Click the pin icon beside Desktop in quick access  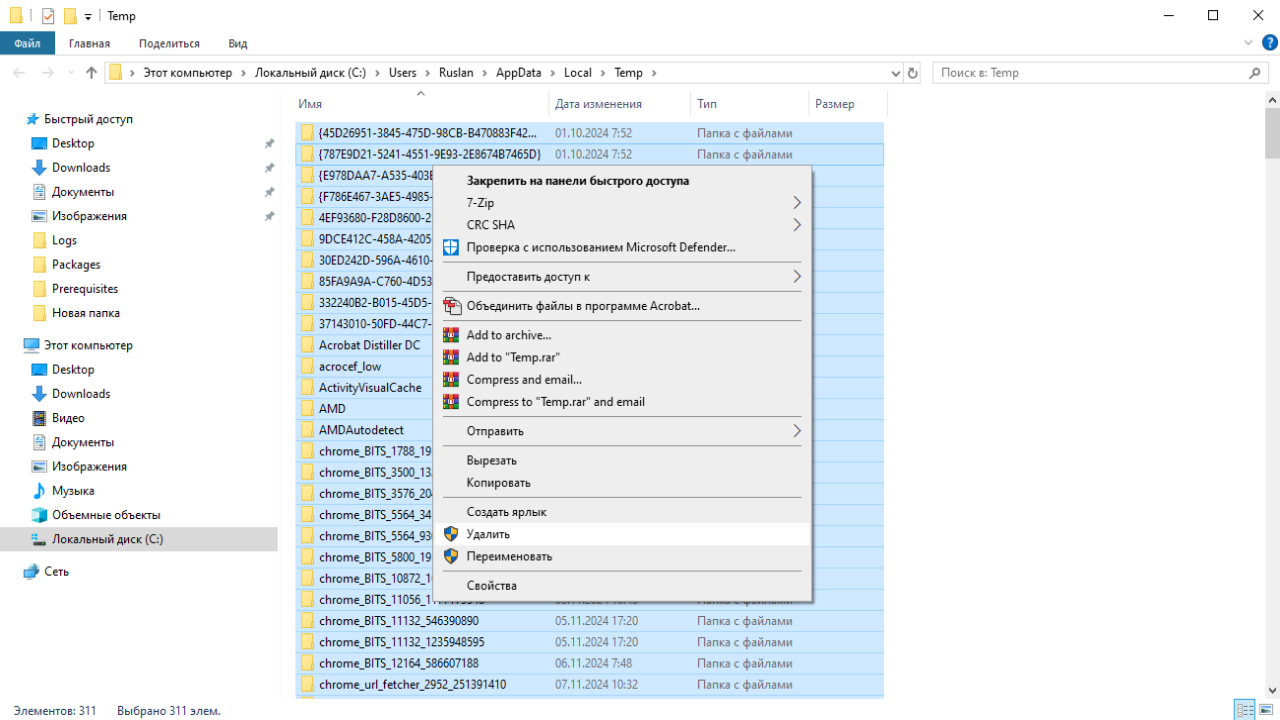click(x=269, y=144)
